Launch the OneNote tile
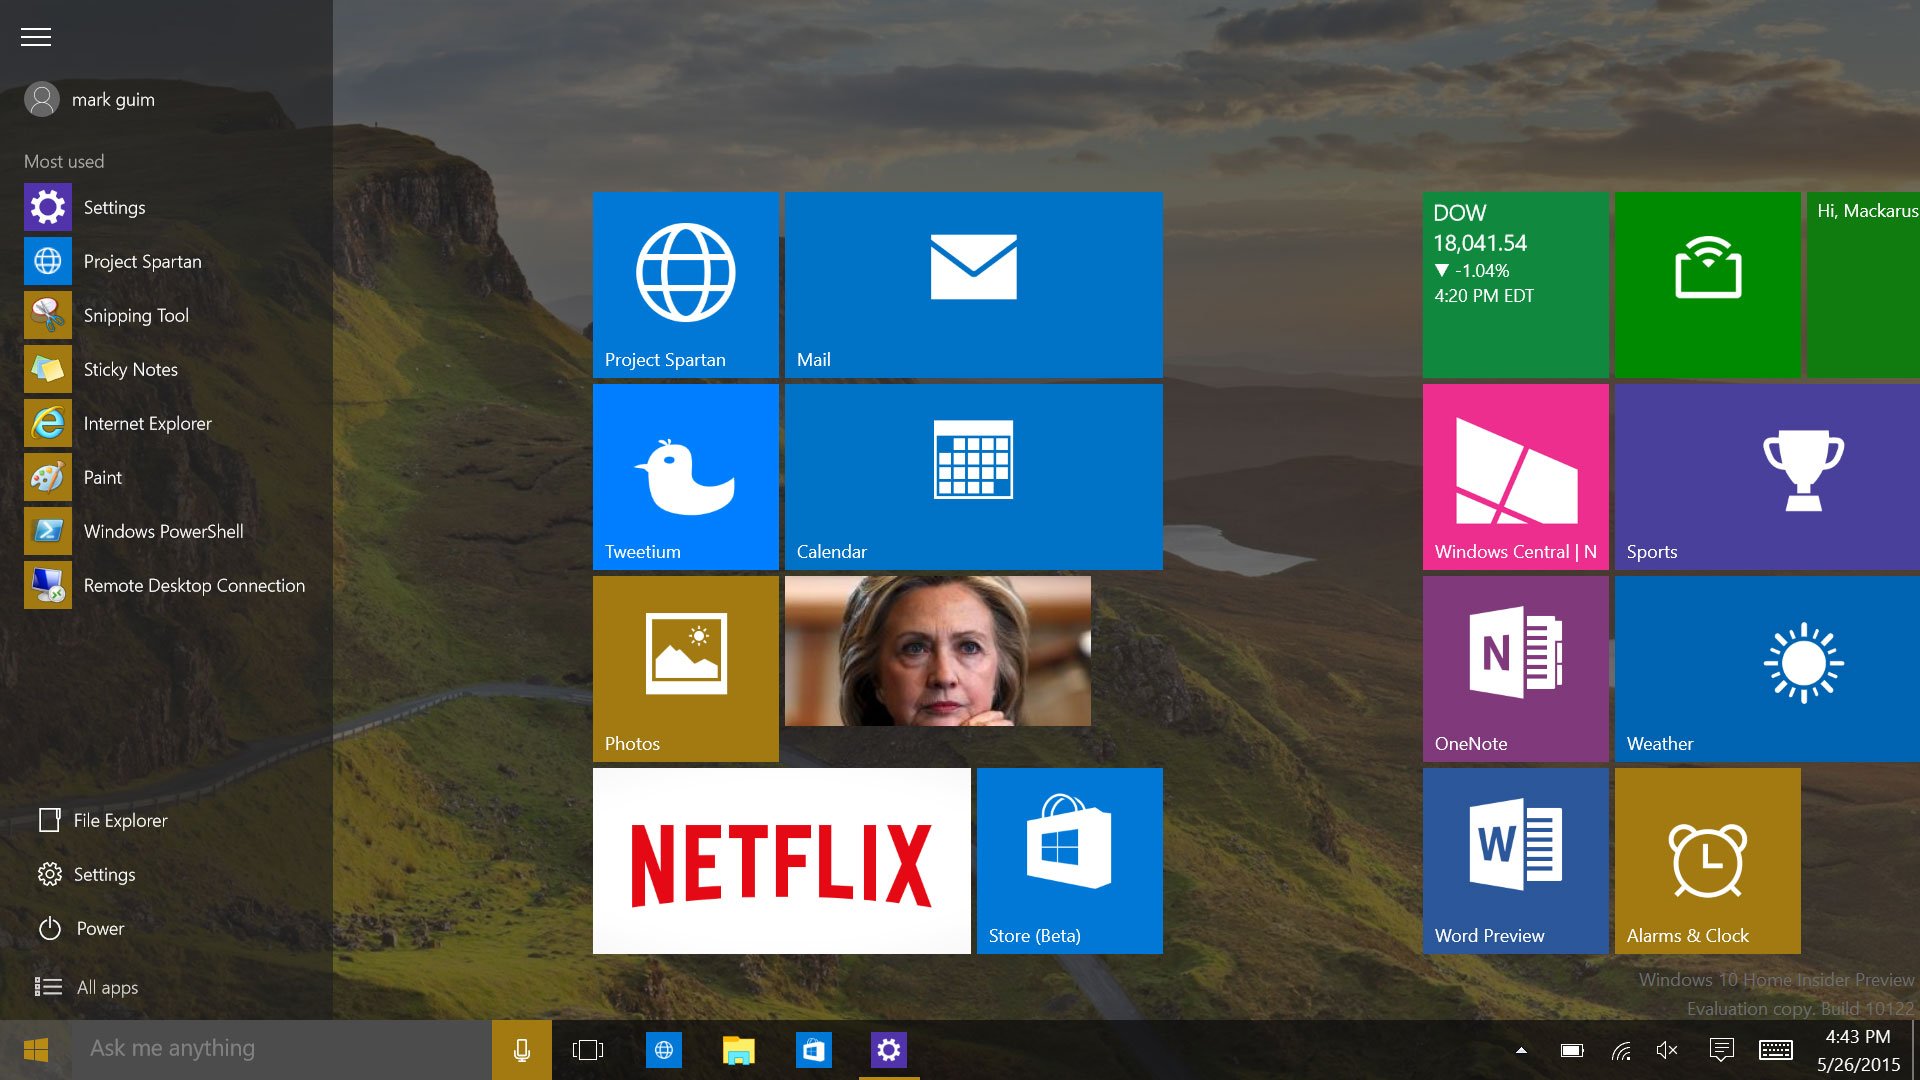 [x=1516, y=669]
